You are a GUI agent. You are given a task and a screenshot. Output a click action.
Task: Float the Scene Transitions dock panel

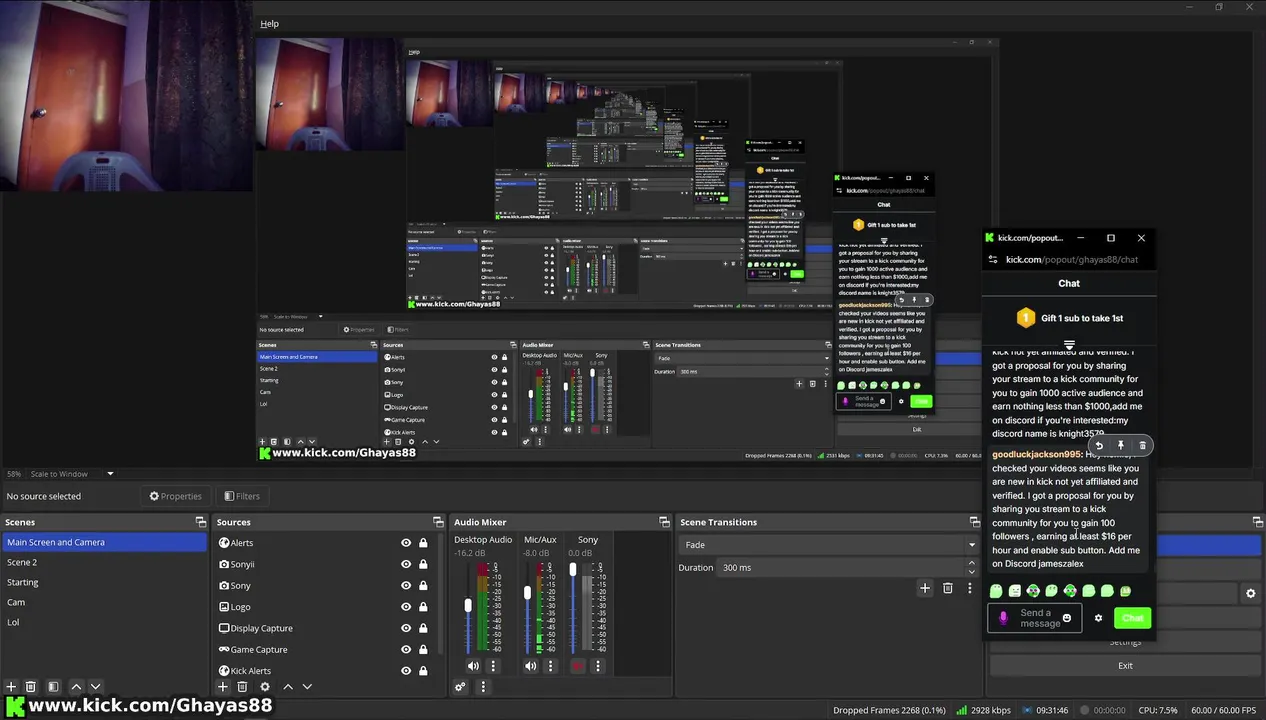[974, 522]
